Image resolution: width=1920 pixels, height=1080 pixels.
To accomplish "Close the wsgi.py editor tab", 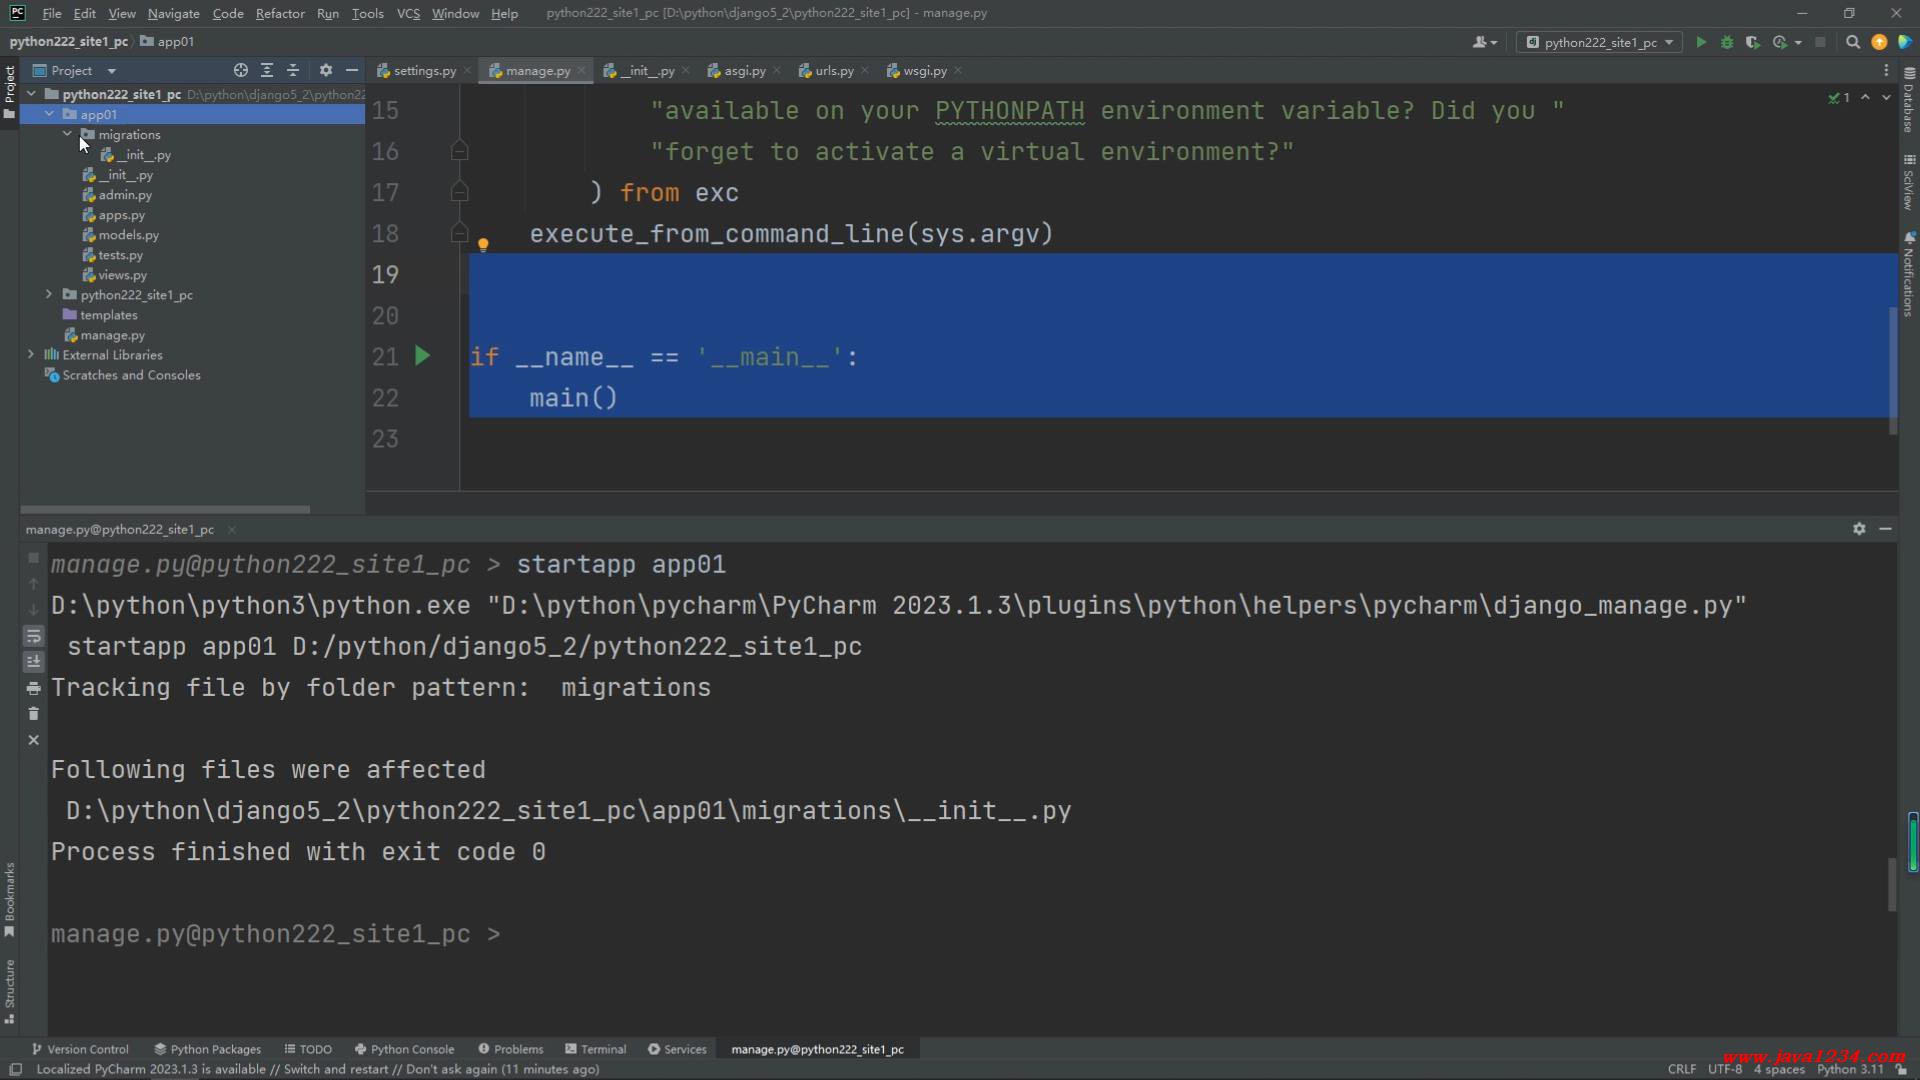I will pos(958,70).
